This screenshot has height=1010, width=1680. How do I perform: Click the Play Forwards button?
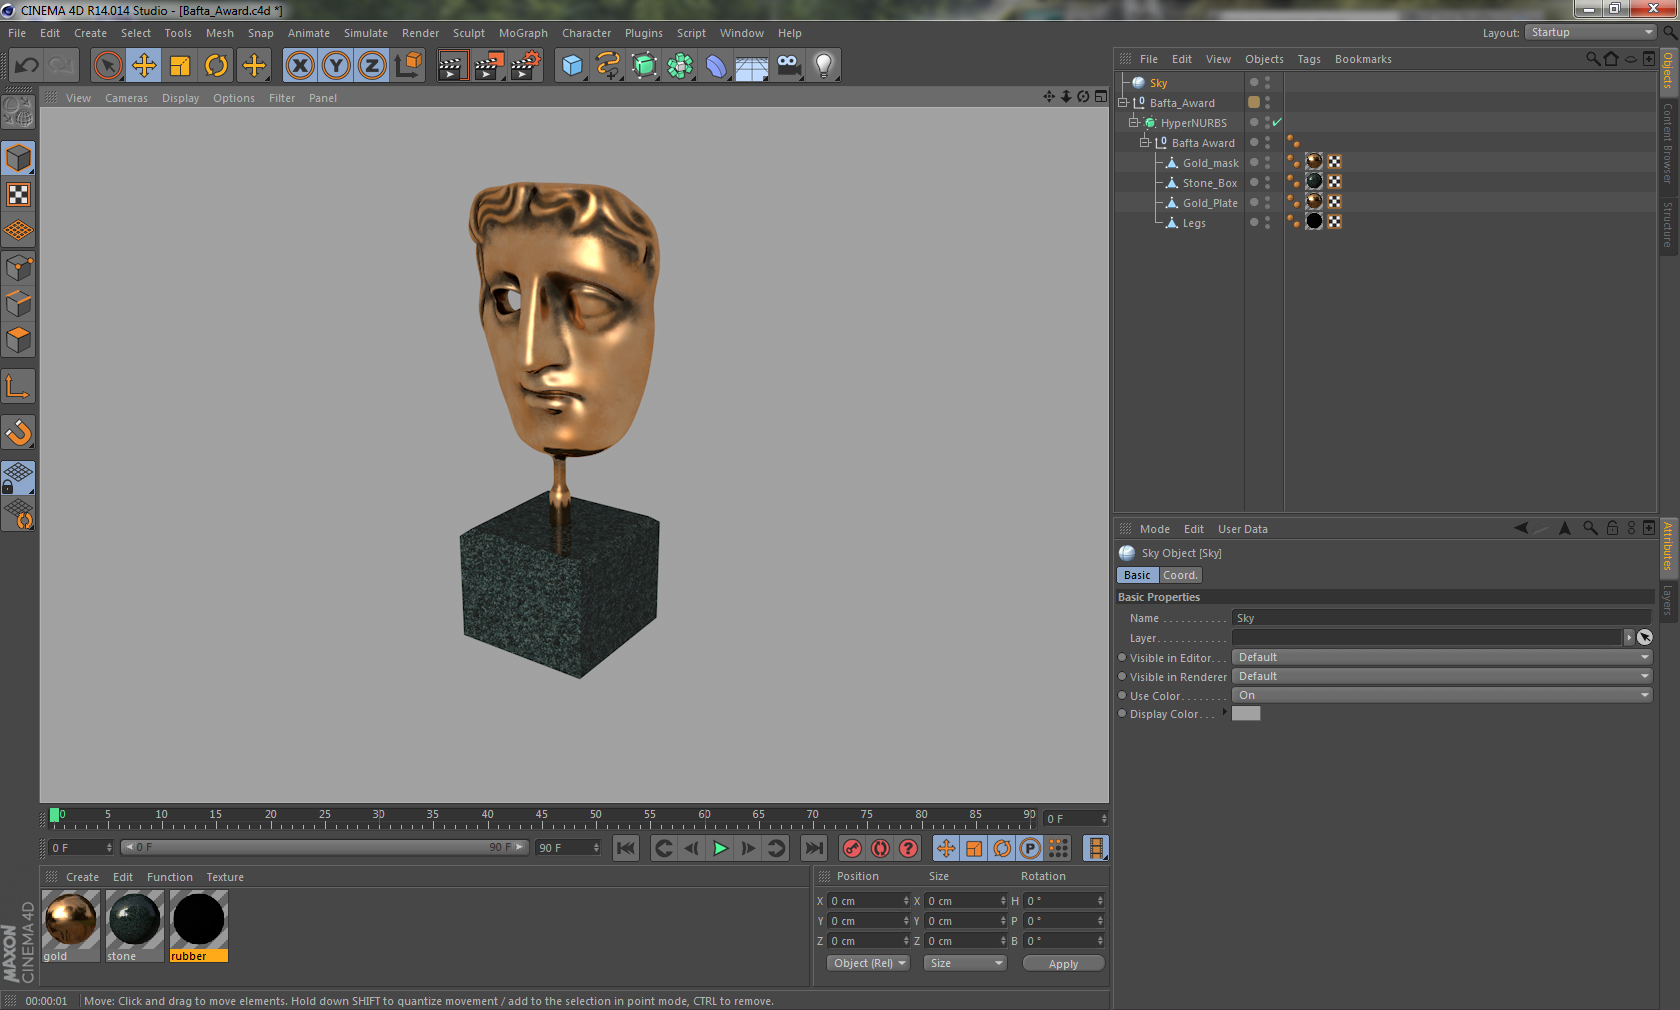pos(720,848)
